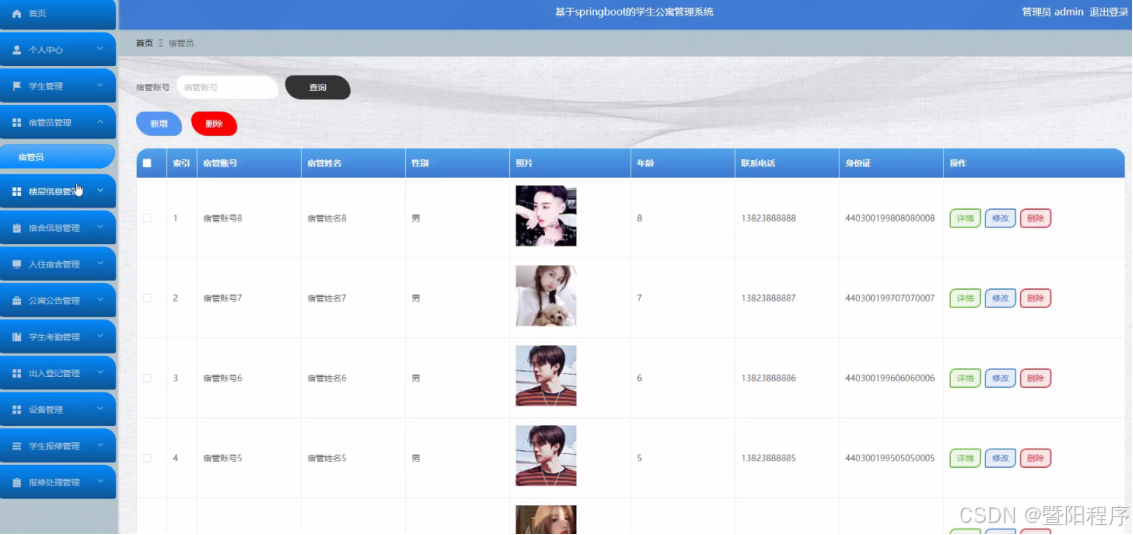The width and height of the screenshot is (1133, 535).
Task: Check the select-all checkbox in table header
Action: [x=147, y=163]
